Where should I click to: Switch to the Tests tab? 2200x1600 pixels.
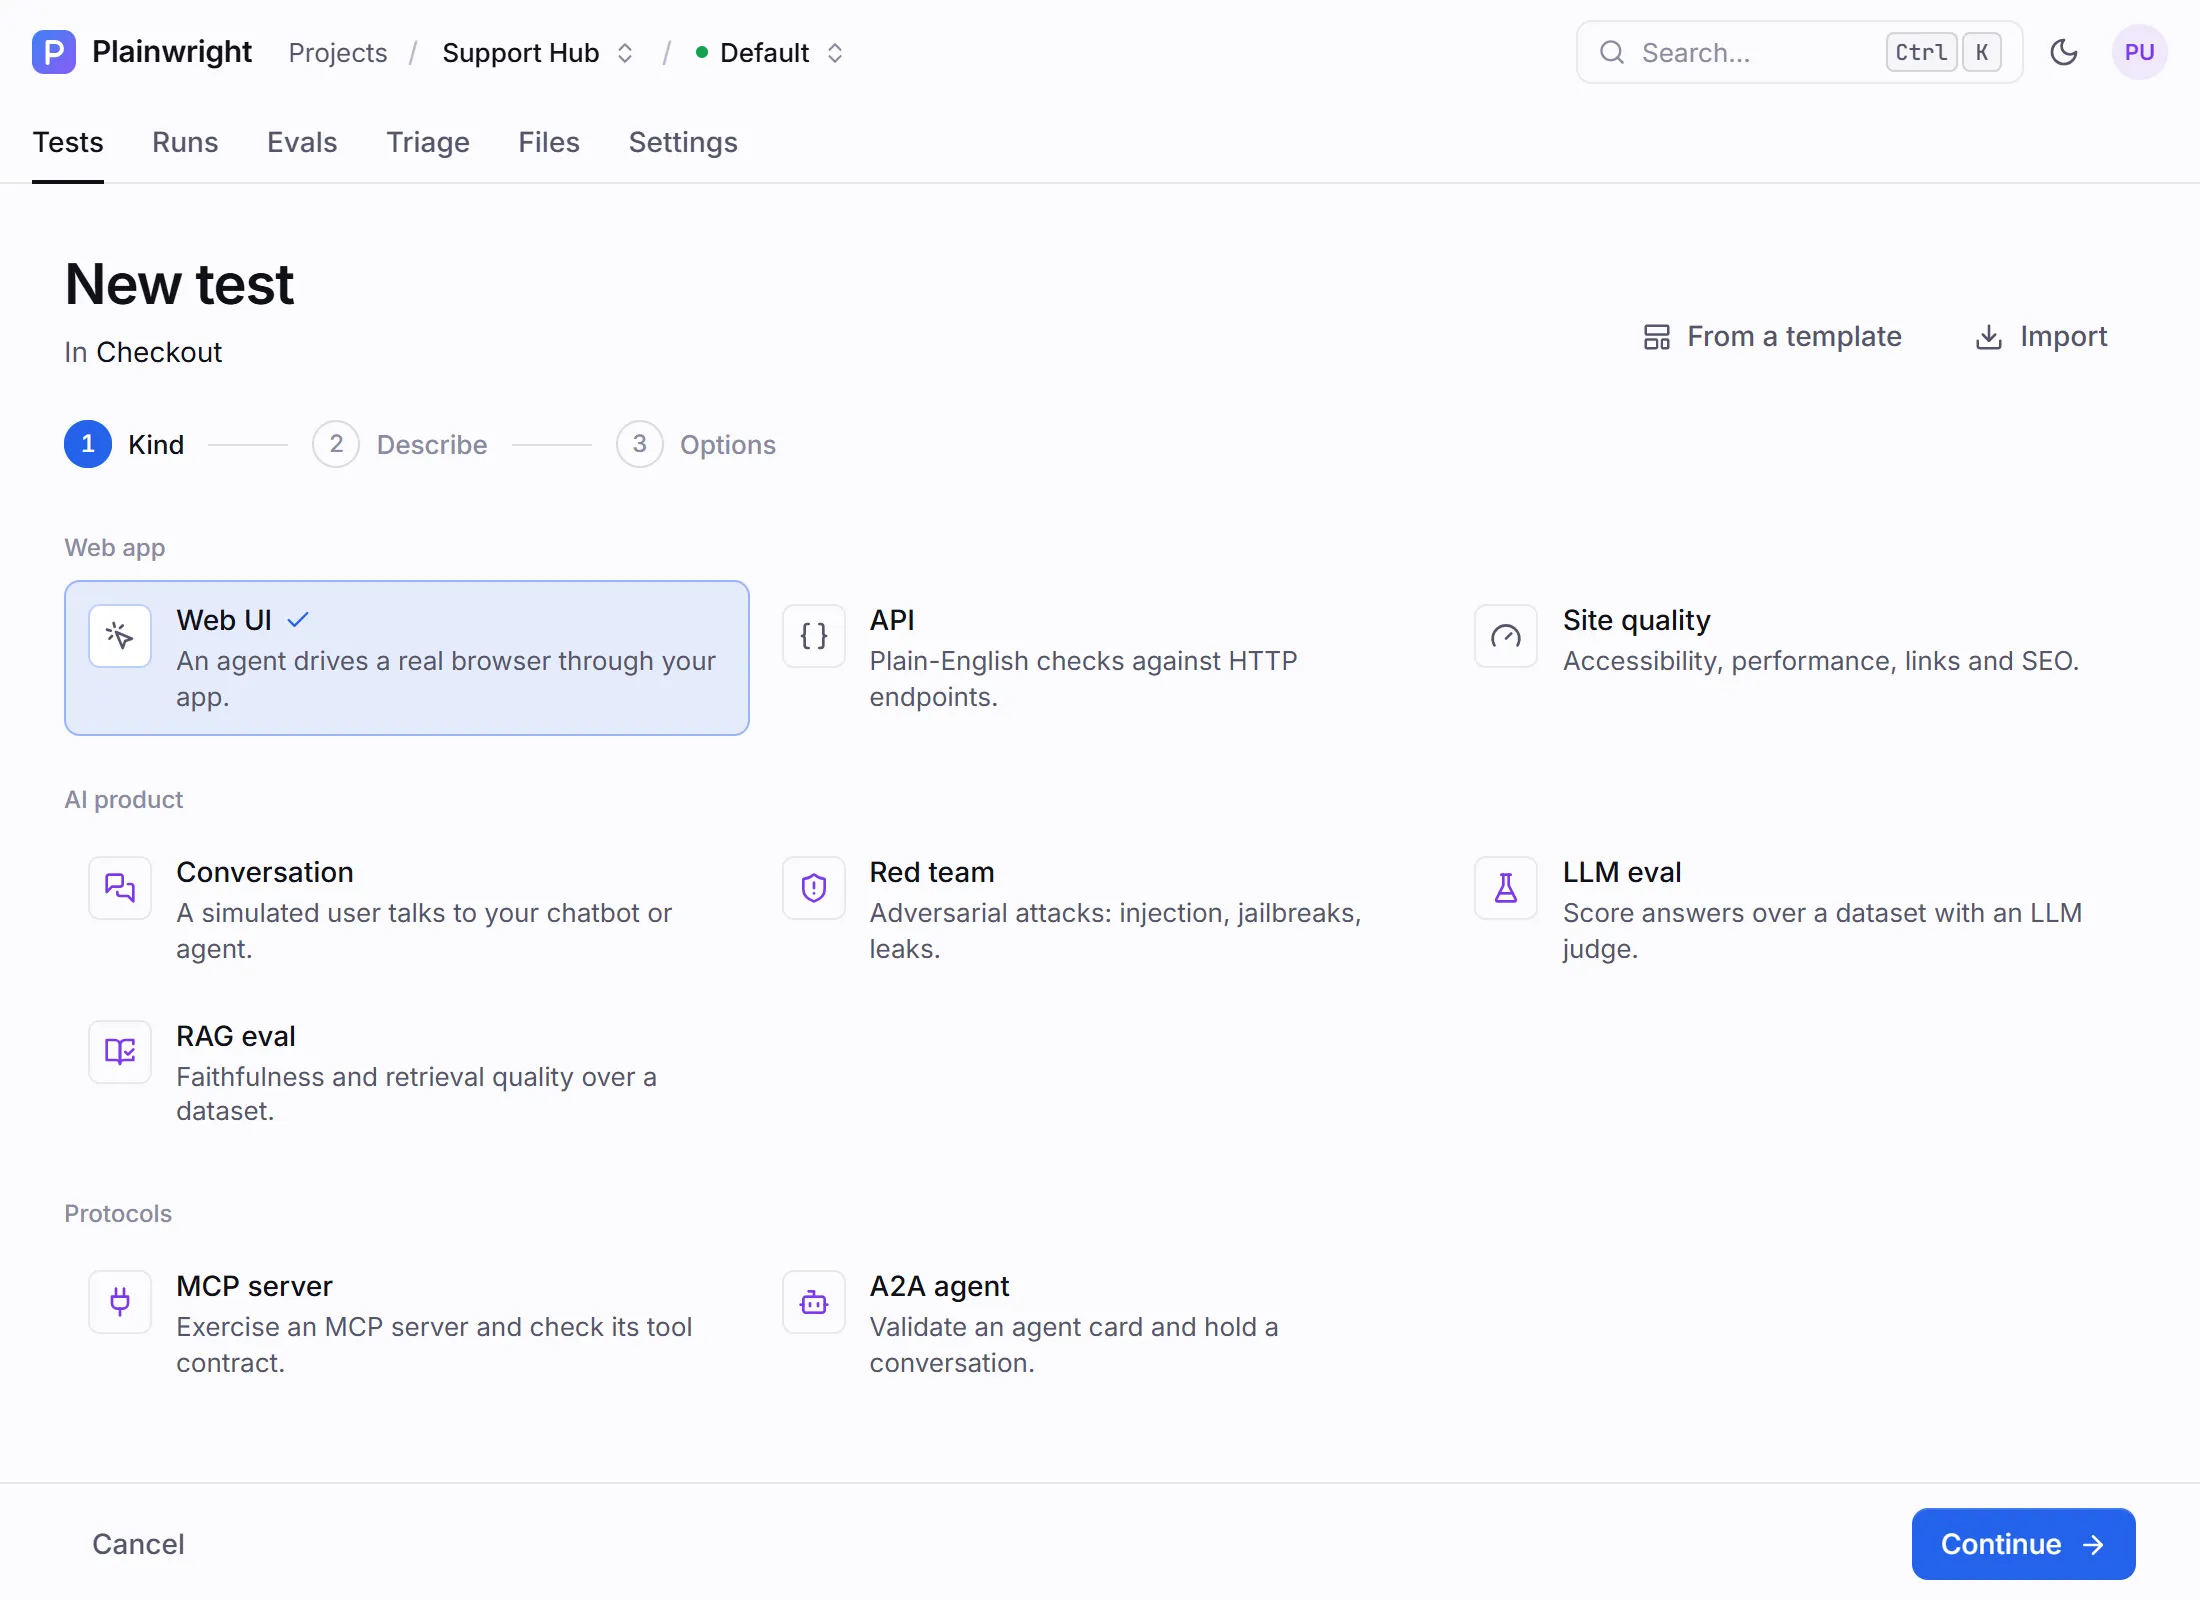click(68, 142)
